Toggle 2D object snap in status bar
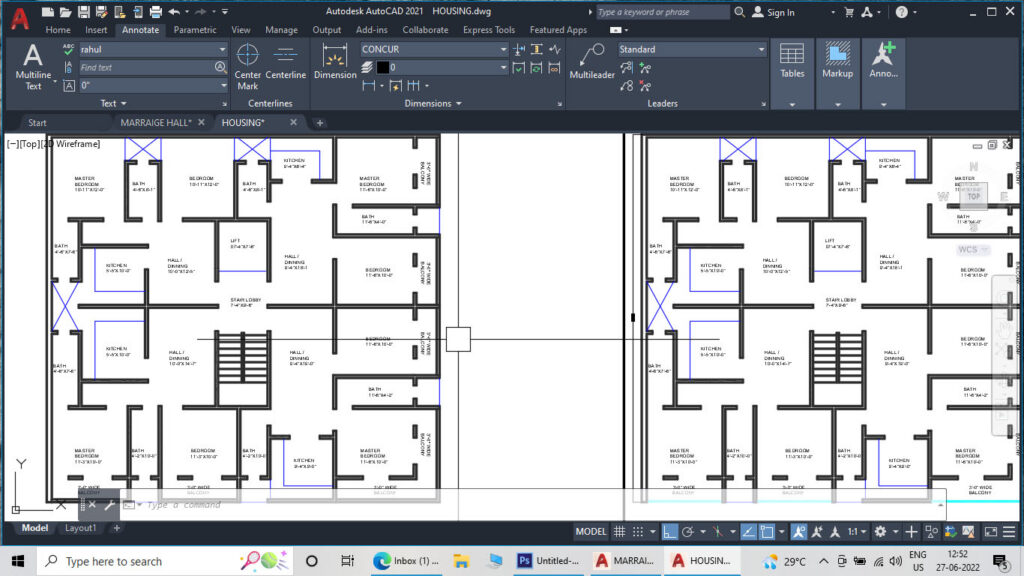 (767, 532)
